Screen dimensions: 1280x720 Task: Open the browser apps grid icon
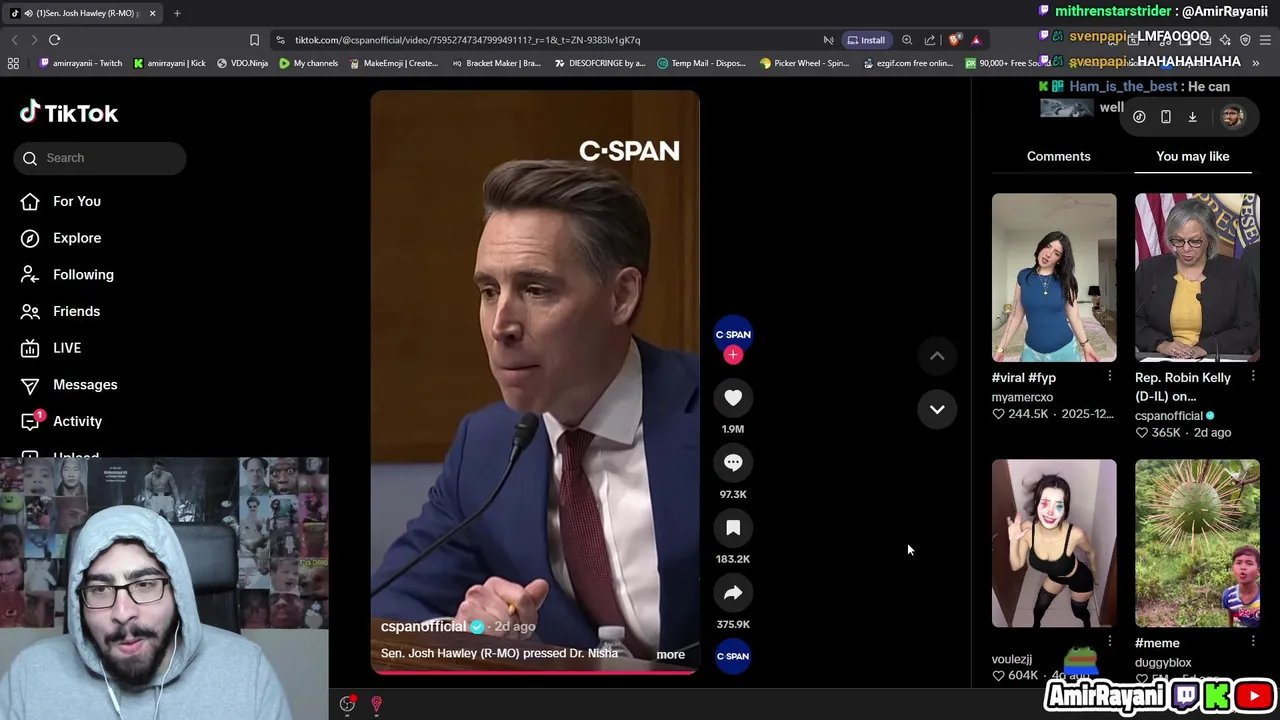tap(13, 63)
